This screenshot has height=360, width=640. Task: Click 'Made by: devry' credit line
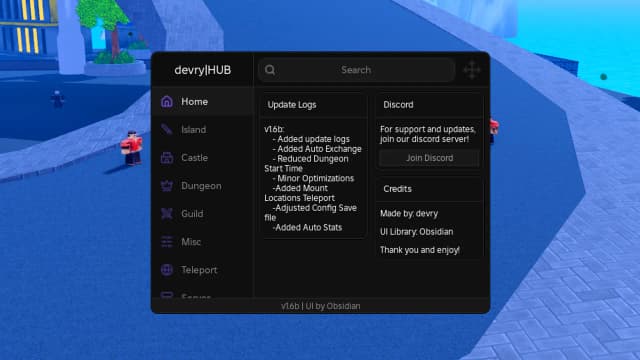tap(409, 213)
